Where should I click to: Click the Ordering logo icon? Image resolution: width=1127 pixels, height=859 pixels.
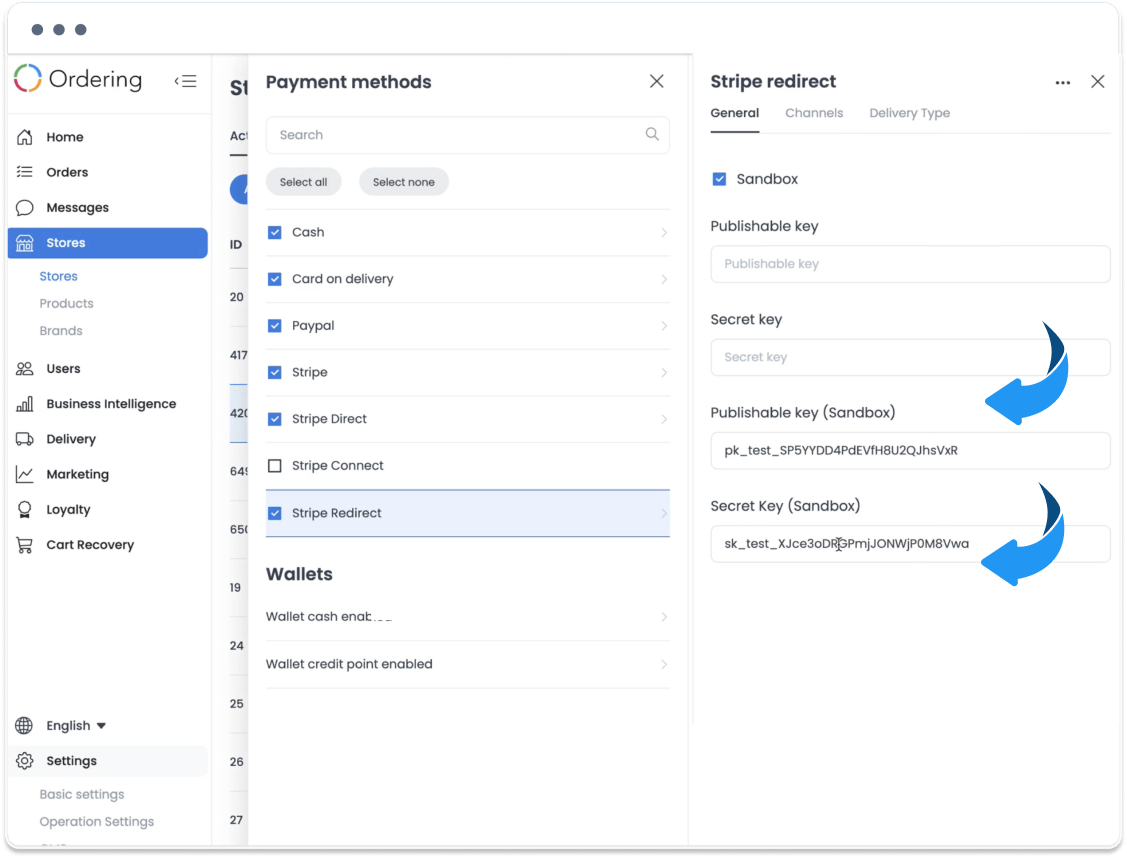coord(27,78)
